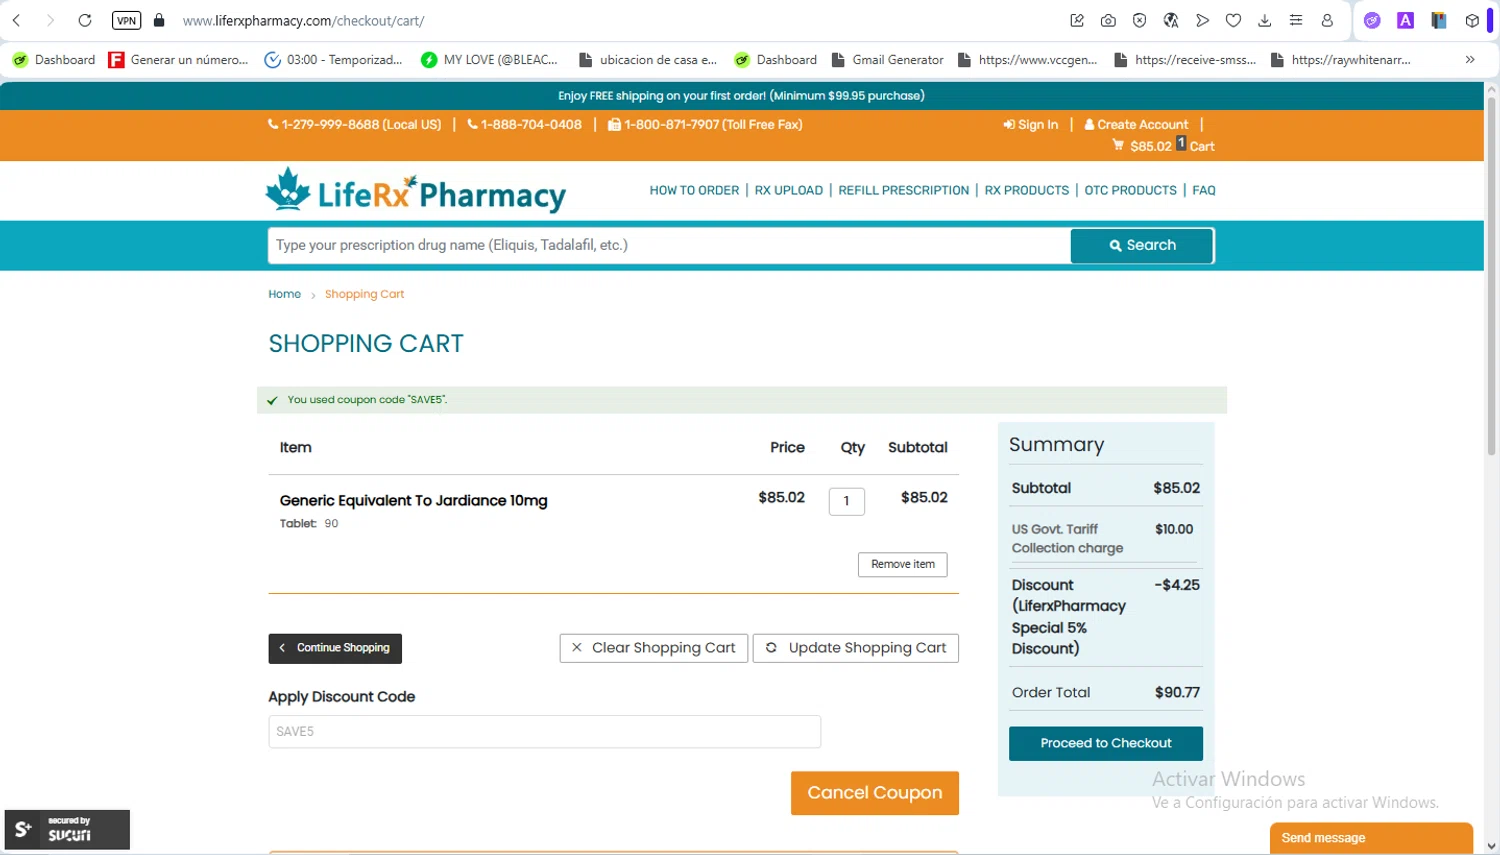Open the FAQ menu item
The image size is (1500, 855).
point(1204,190)
